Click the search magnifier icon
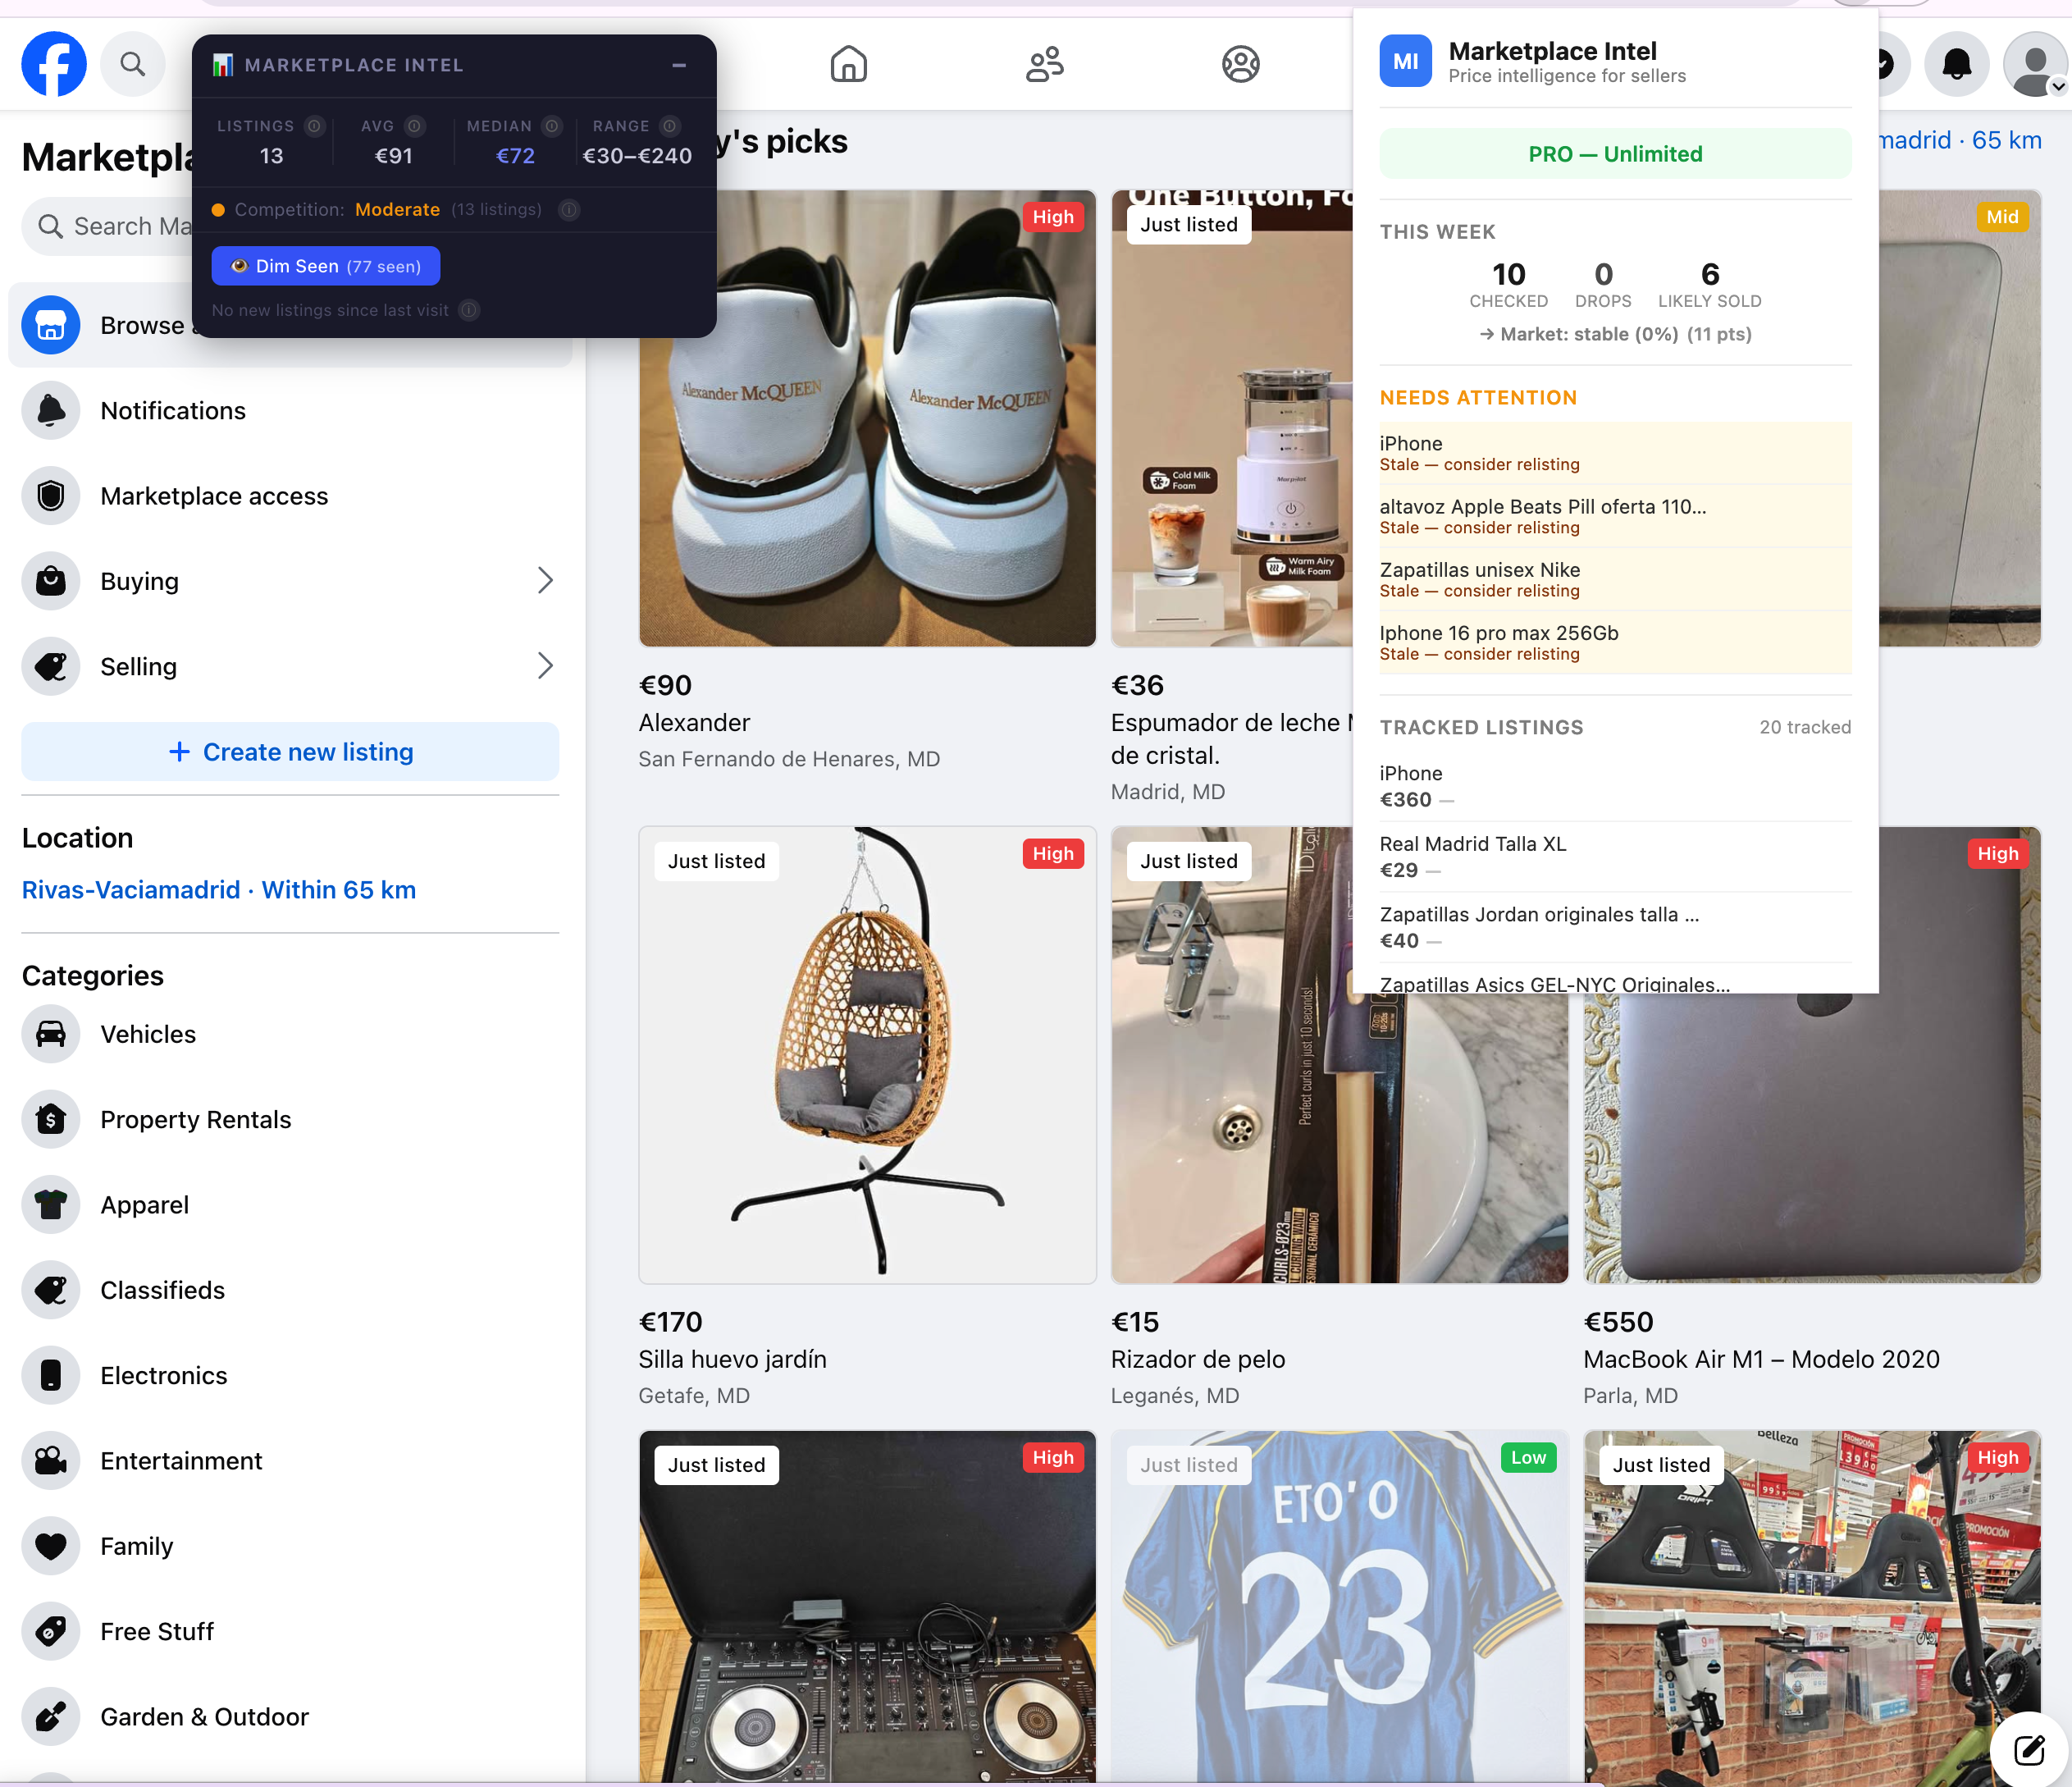This screenshot has height=1787, width=2072. pyautogui.click(x=133, y=63)
